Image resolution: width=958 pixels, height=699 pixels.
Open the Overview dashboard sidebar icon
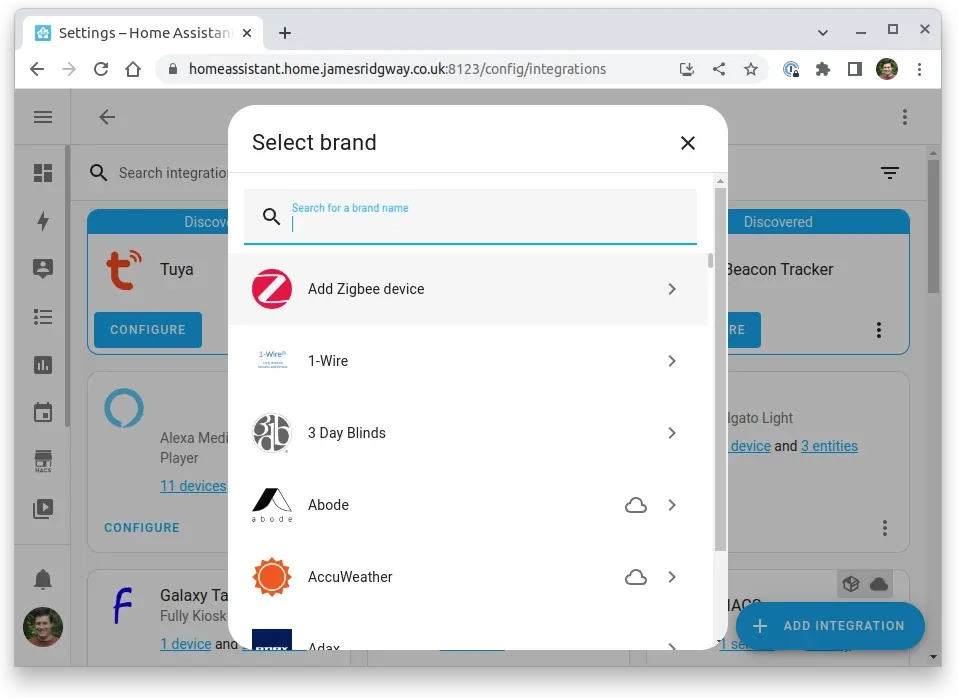(x=43, y=173)
